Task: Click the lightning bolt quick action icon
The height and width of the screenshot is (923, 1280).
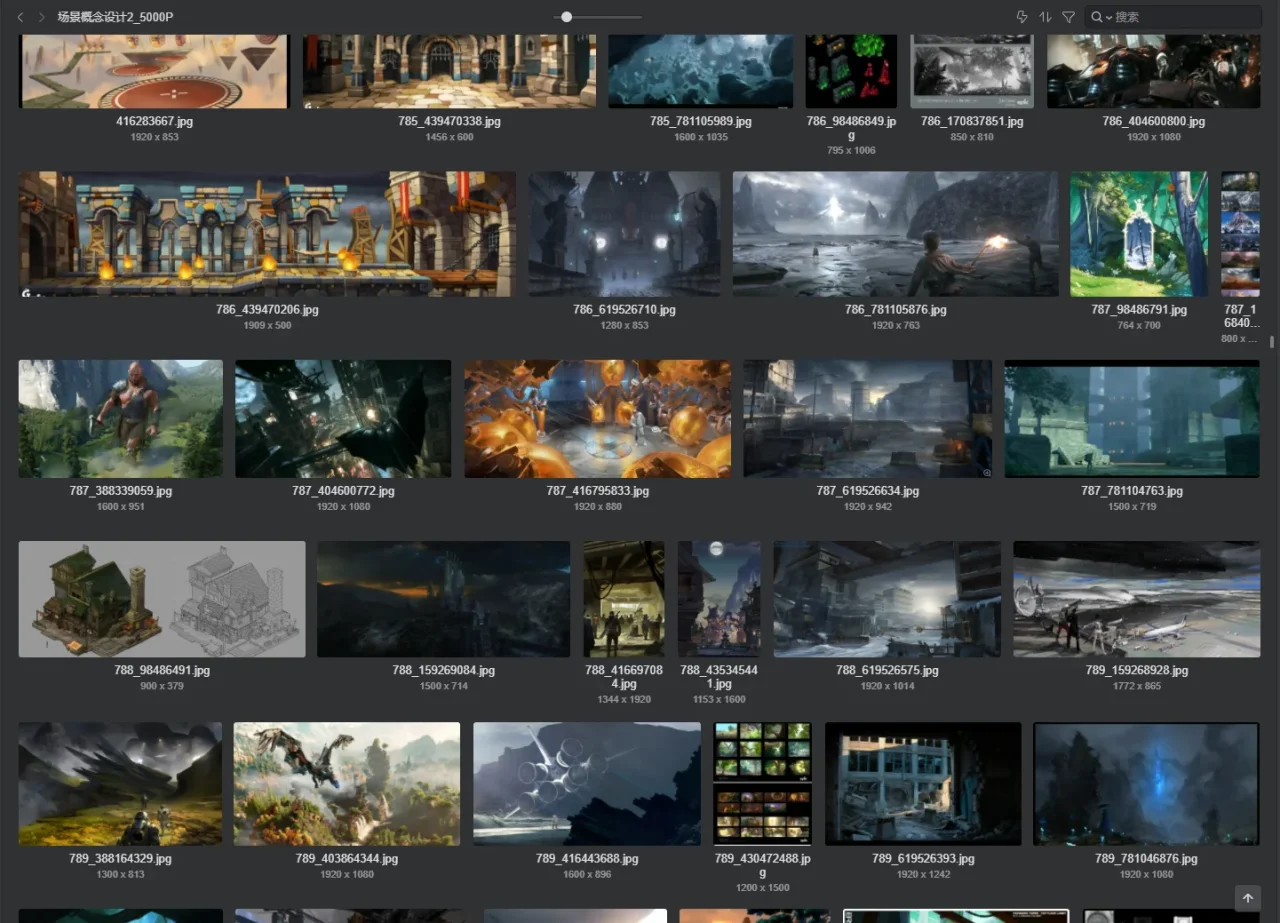Action: click(x=1021, y=17)
